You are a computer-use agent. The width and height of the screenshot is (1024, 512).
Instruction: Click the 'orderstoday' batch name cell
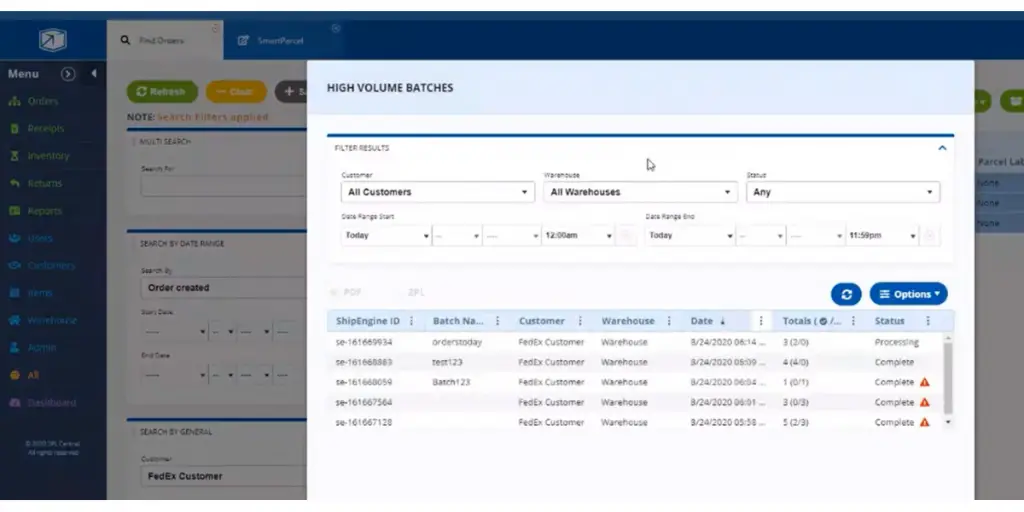(457, 342)
